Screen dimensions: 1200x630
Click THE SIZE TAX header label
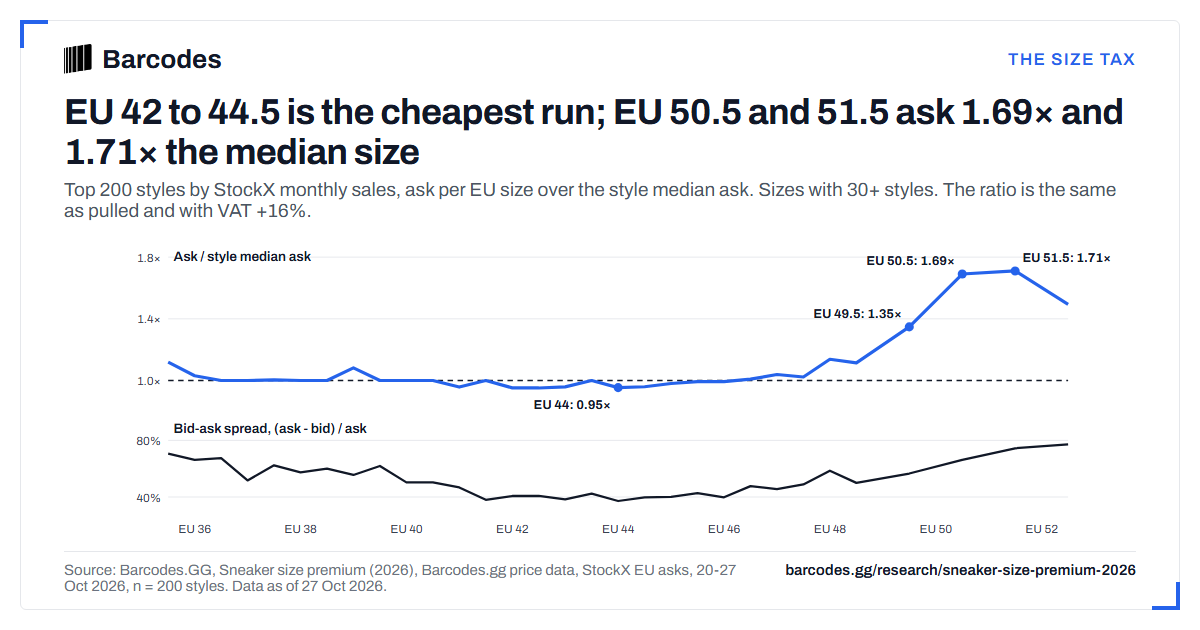pos(1071,59)
